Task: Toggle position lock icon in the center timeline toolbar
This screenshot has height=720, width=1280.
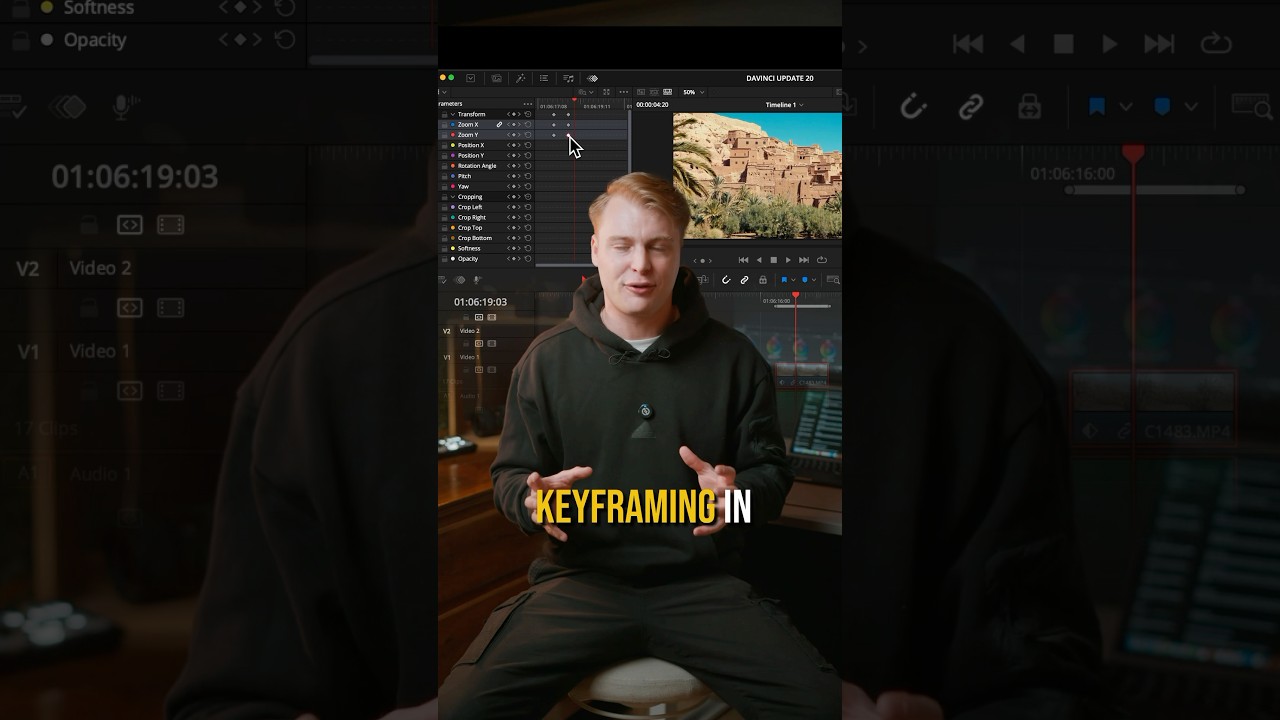Action: coord(763,280)
